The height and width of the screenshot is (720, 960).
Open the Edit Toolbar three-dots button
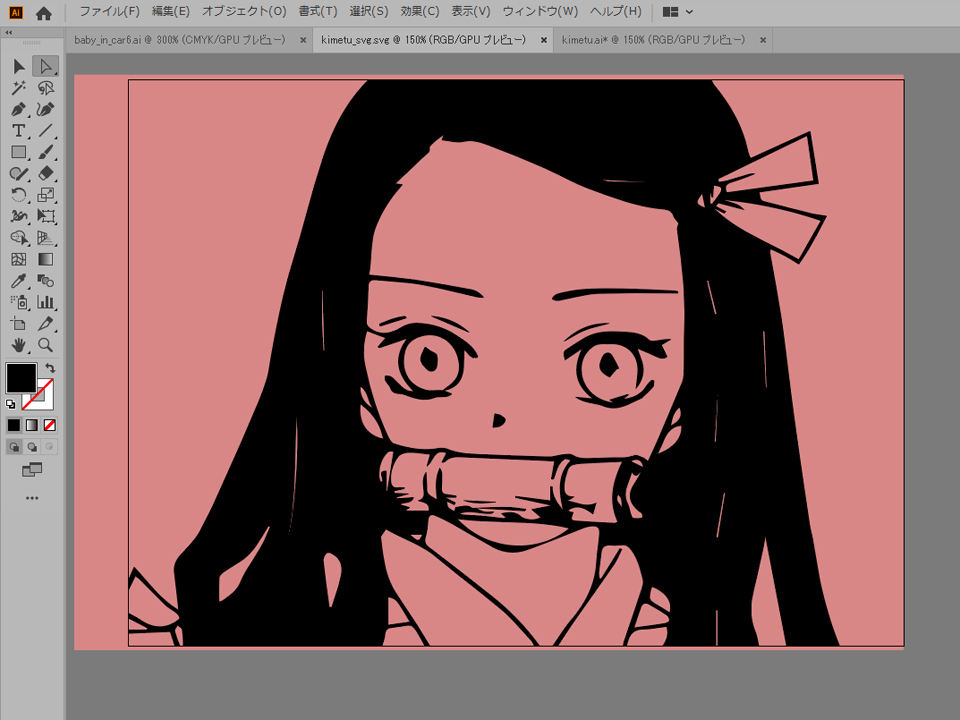coord(32,498)
